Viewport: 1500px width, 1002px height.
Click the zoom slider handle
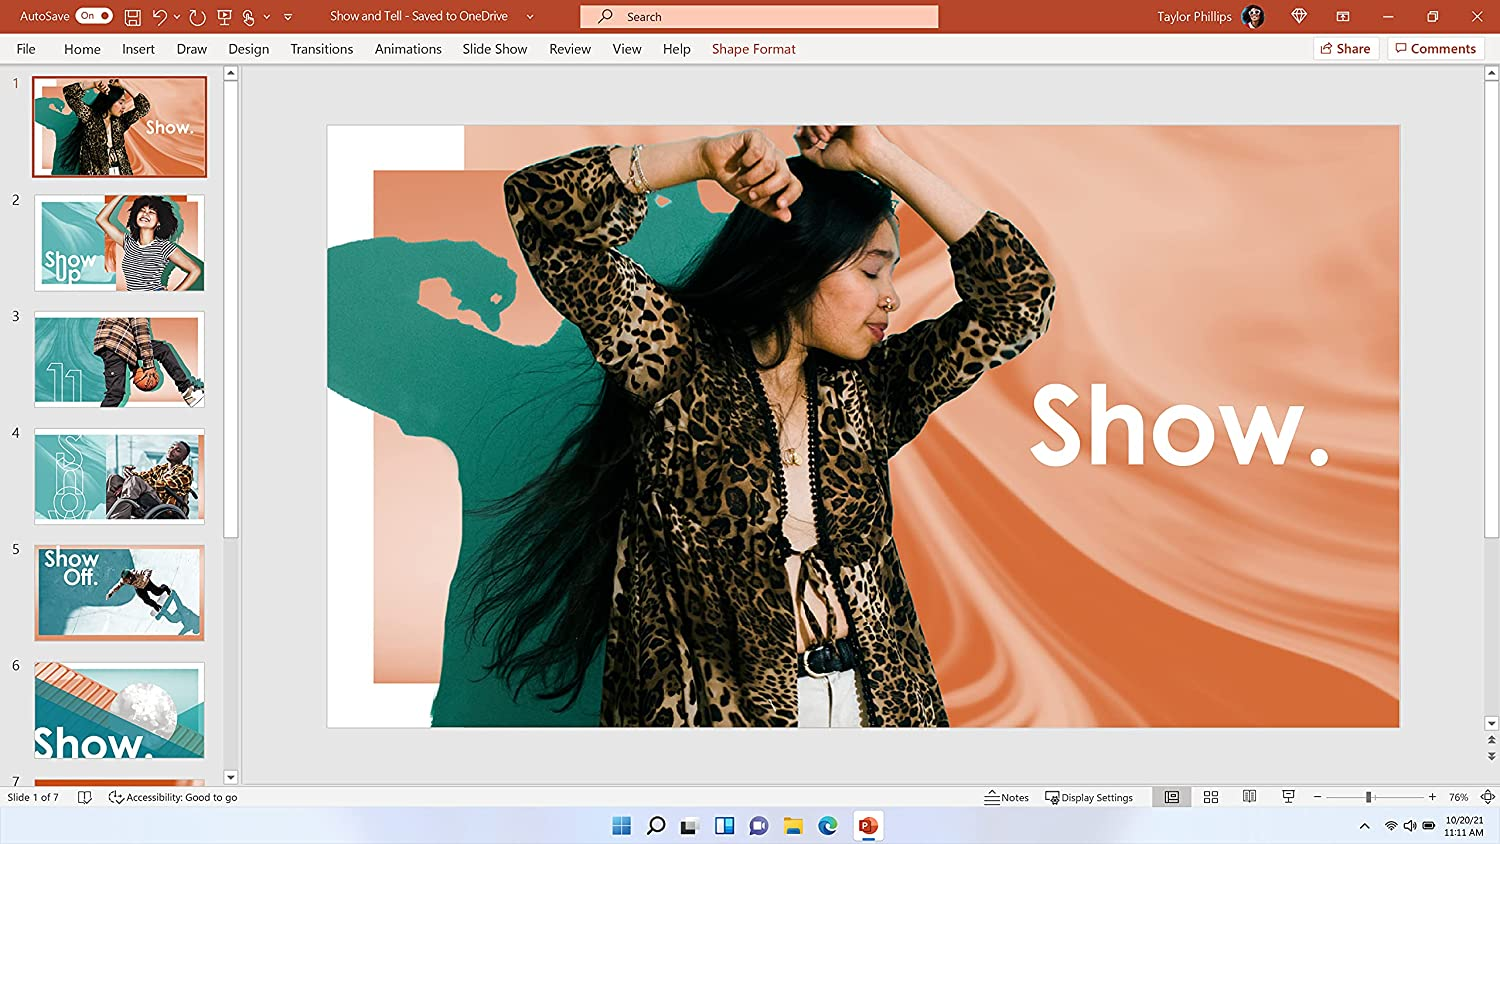tap(1368, 797)
